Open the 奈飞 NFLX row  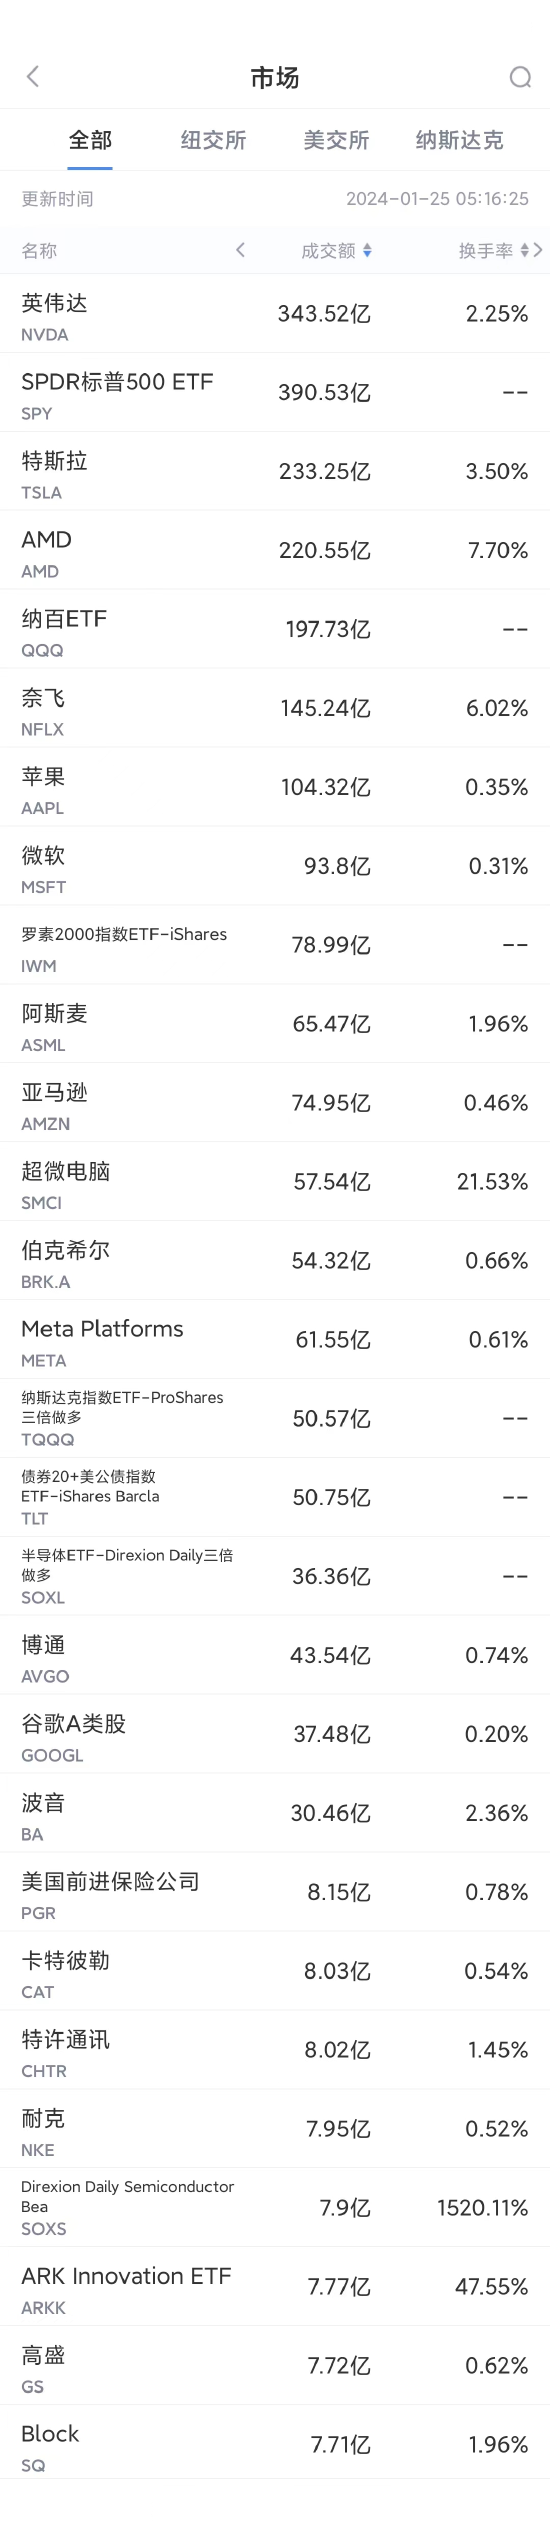point(275,709)
